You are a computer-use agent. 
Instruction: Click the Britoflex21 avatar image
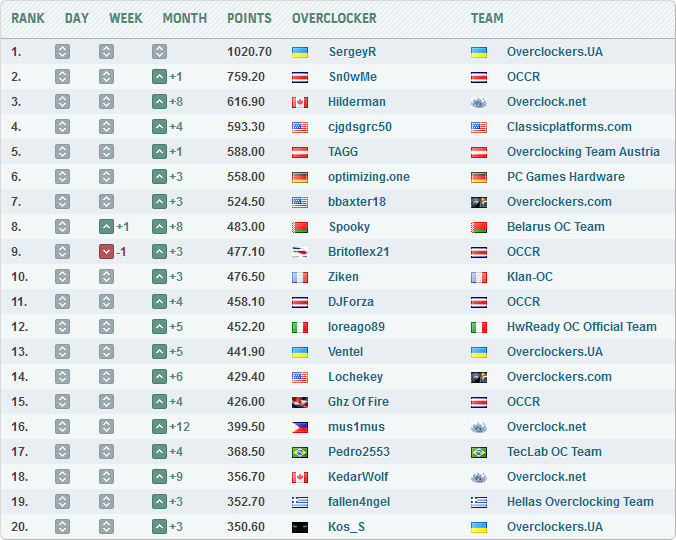300,252
